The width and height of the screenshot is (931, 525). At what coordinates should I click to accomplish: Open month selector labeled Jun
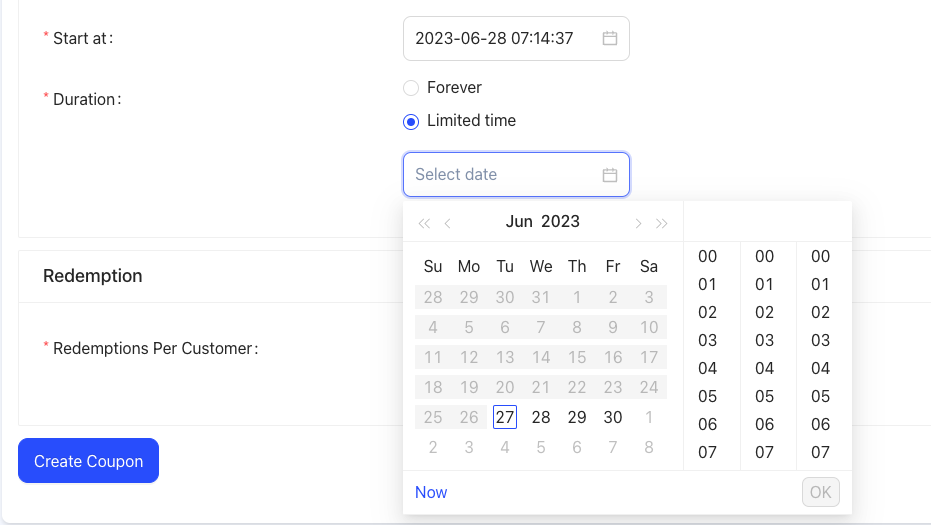coord(519,222)
